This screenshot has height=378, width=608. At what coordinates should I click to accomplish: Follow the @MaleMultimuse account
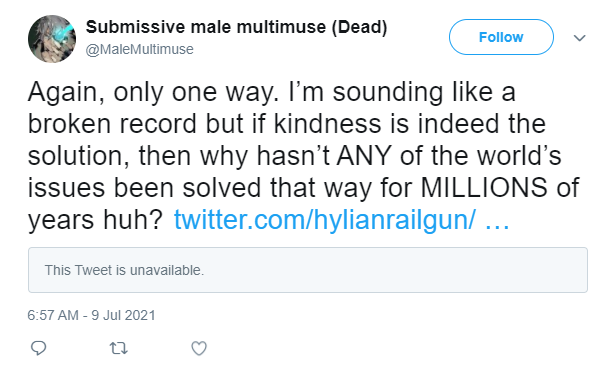501,37
